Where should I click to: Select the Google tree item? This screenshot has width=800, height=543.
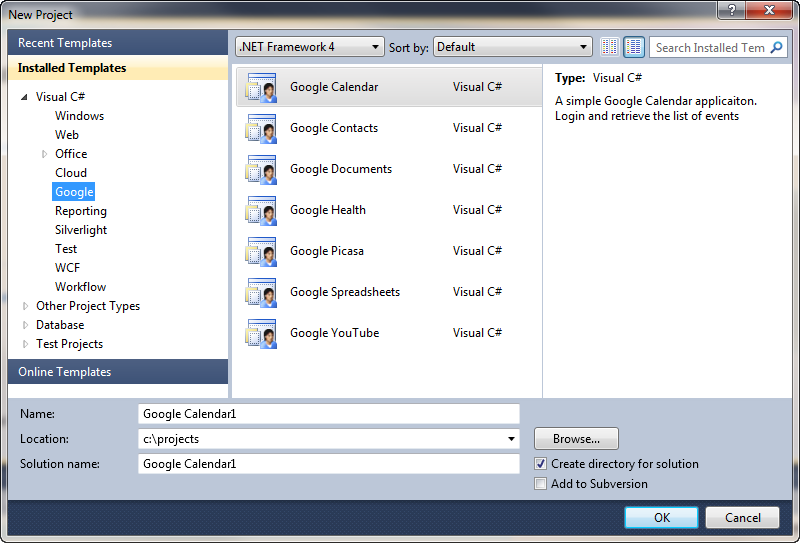pyautogui.click(x=74, y=192)
